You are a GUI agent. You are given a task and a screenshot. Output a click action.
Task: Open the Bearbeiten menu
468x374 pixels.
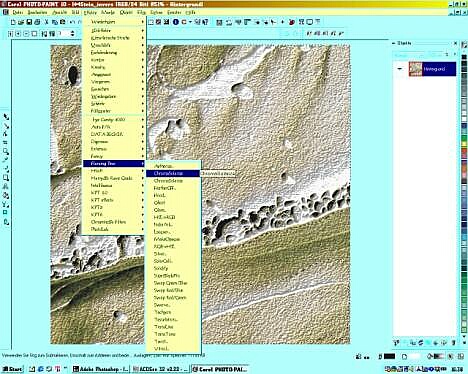37,12
